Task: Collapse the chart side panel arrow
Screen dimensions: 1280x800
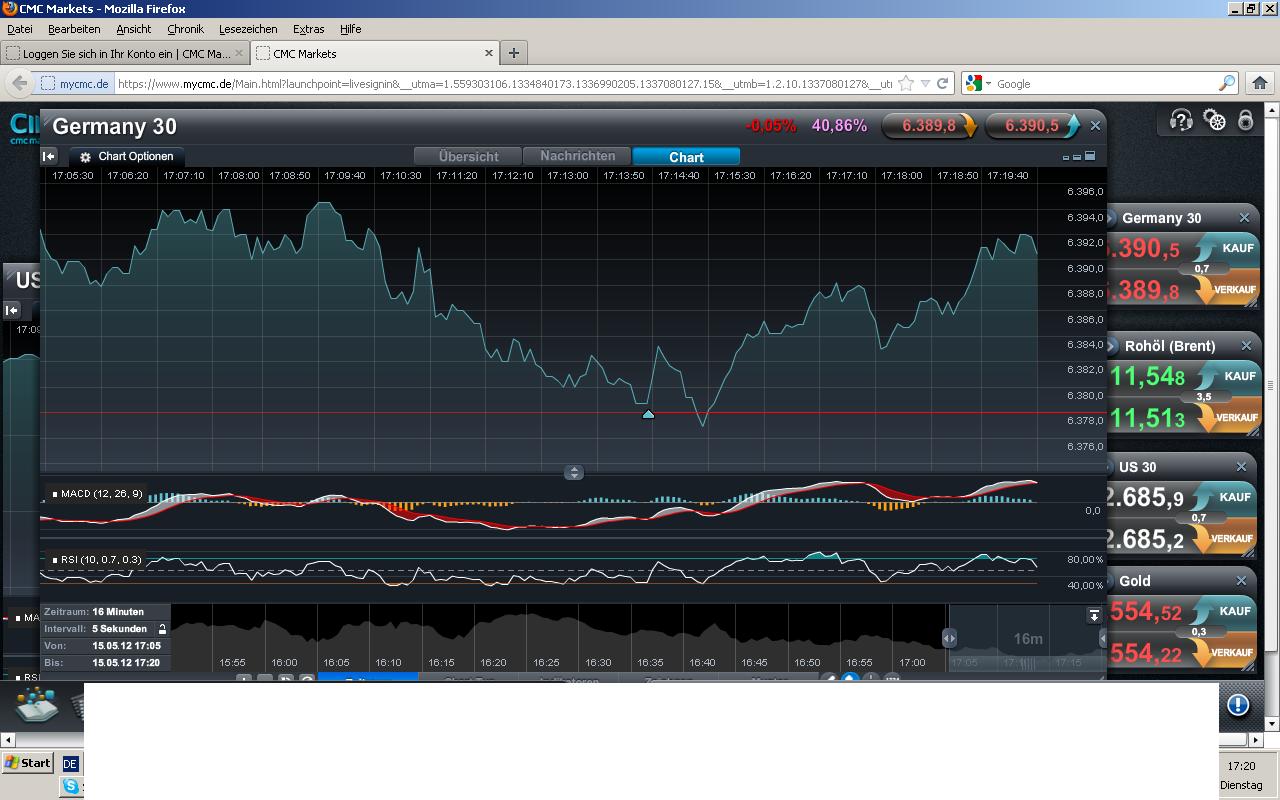Action: click(49, 156)
